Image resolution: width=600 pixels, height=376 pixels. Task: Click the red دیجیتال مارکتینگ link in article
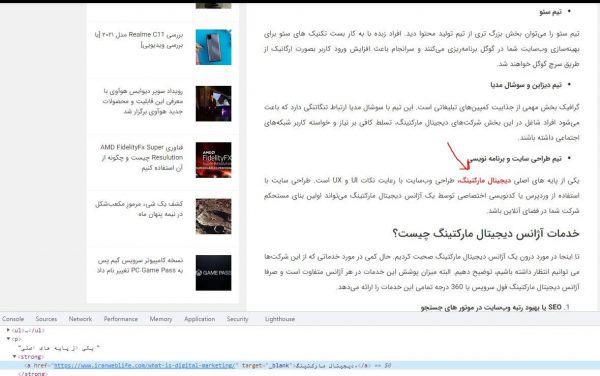(x=484, y=180)
